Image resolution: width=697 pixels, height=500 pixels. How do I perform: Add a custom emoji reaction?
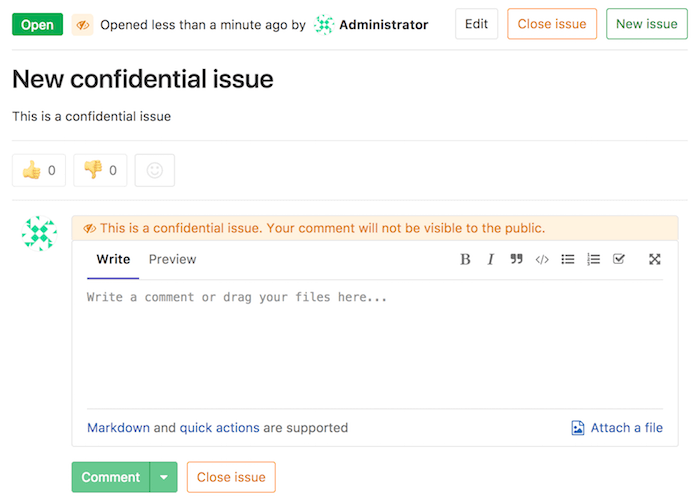pos(155,170)
